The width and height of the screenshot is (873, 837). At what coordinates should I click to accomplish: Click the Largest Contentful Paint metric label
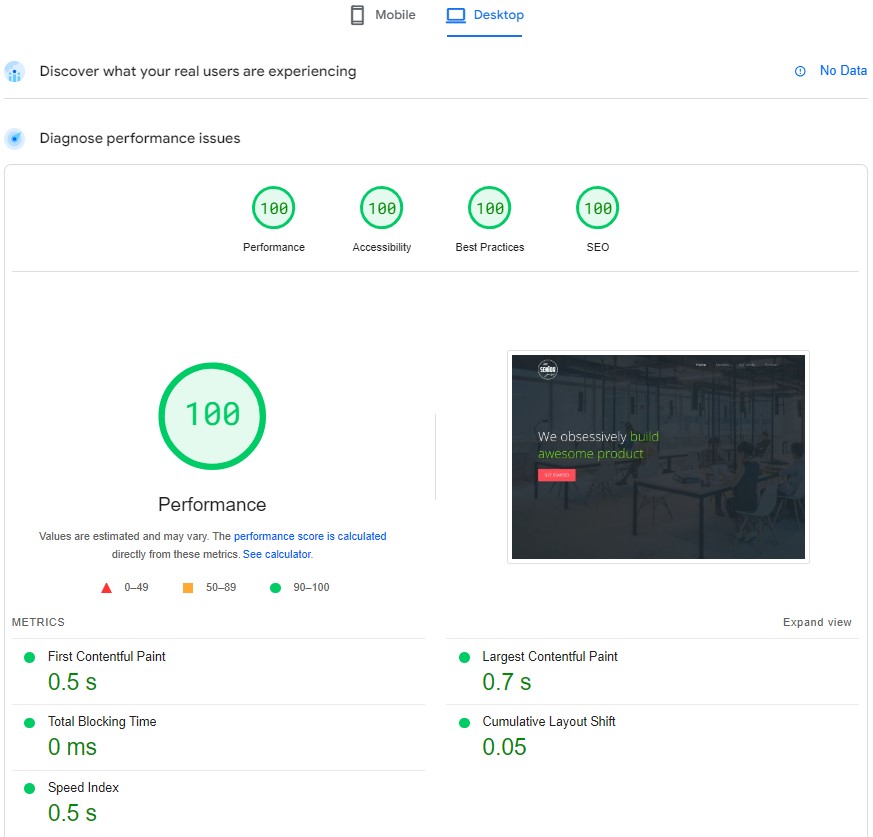click(x=550, y=657)
